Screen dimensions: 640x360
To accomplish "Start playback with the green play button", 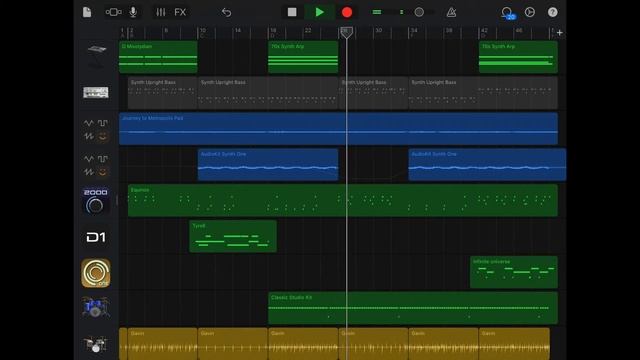I will (320, 12).
